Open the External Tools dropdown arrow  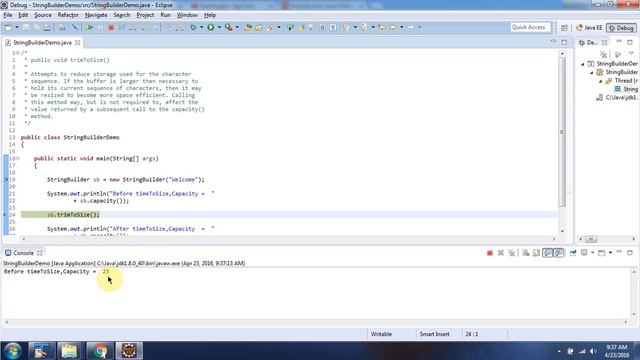237,27
